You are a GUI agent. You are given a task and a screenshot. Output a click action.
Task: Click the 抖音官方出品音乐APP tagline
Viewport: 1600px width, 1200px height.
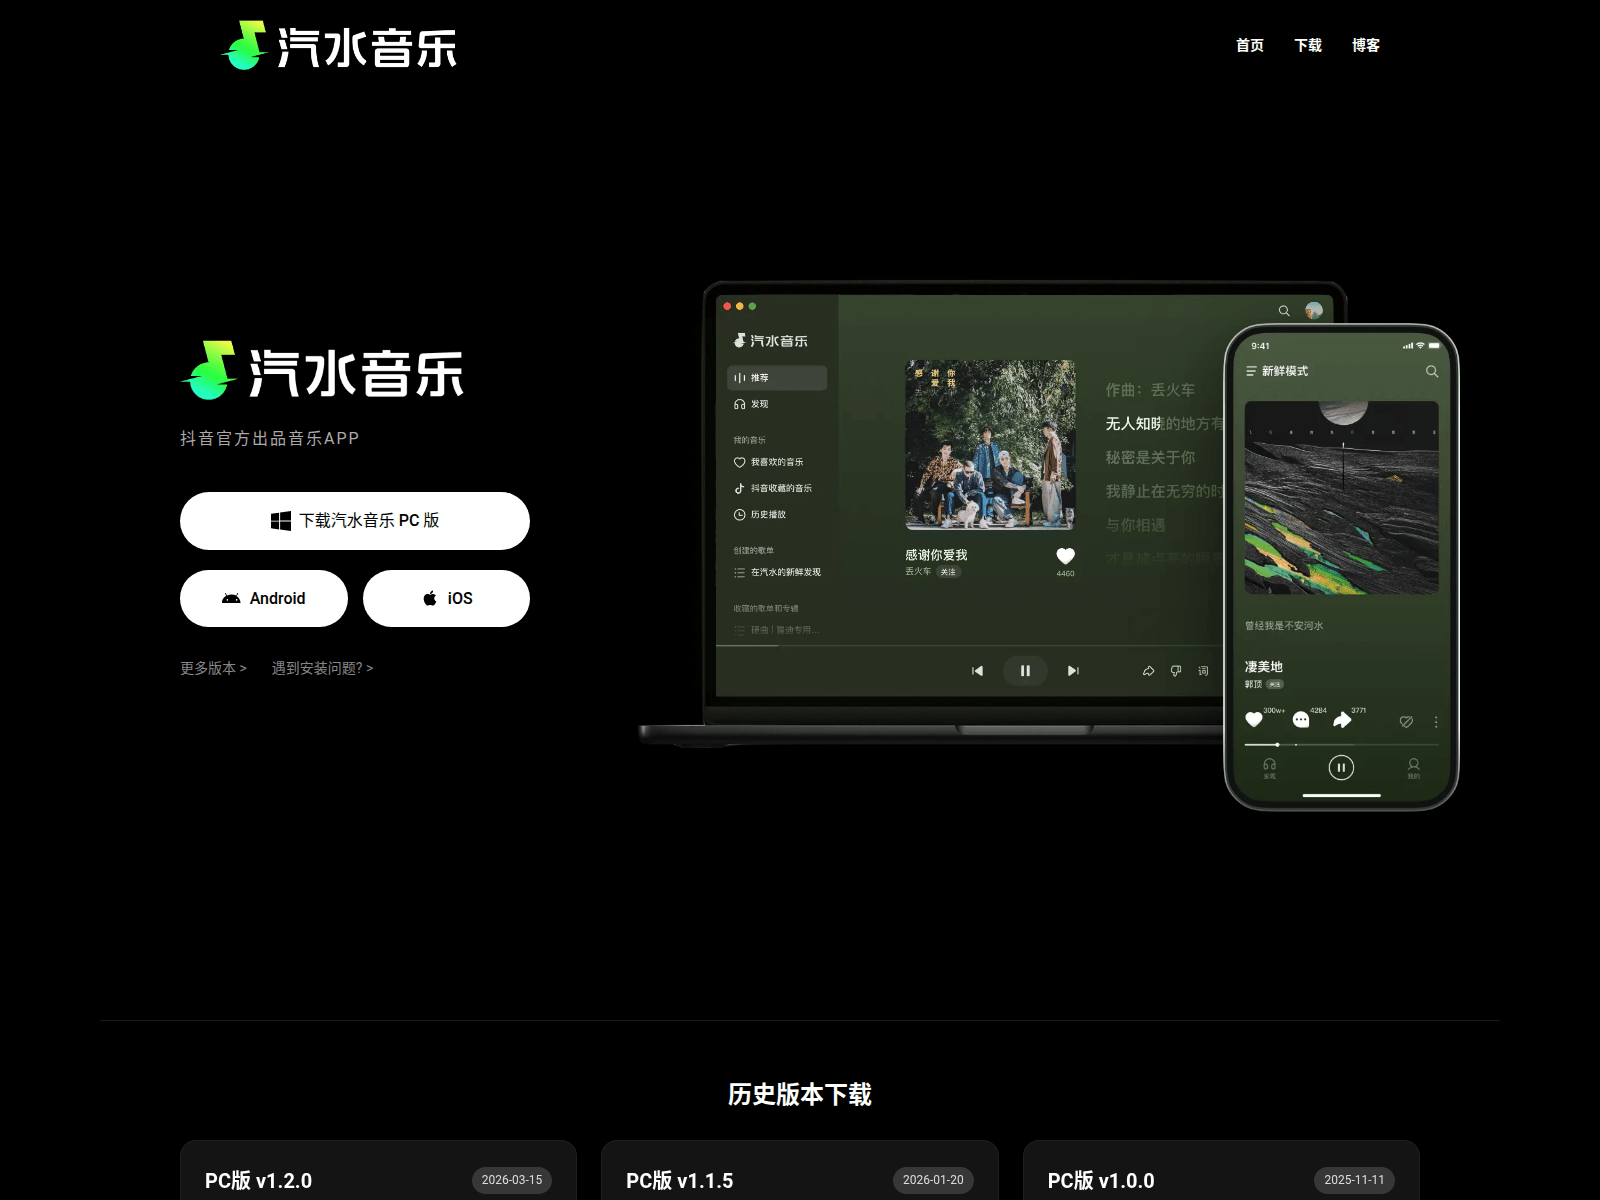pos(270,438)
